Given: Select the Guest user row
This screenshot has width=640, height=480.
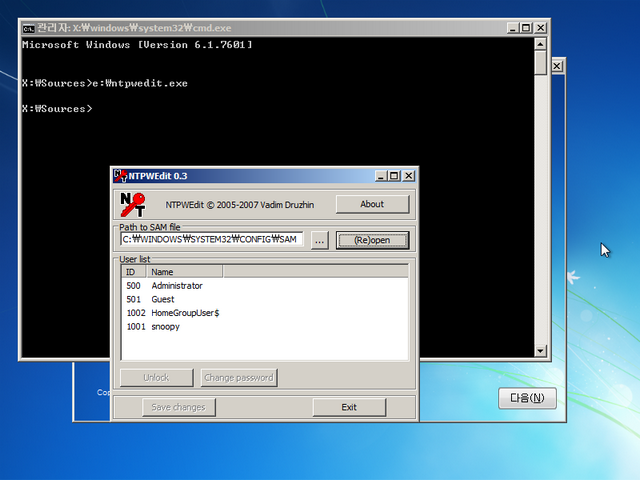Looking at the screenshot, I should (x=264, y=299).
